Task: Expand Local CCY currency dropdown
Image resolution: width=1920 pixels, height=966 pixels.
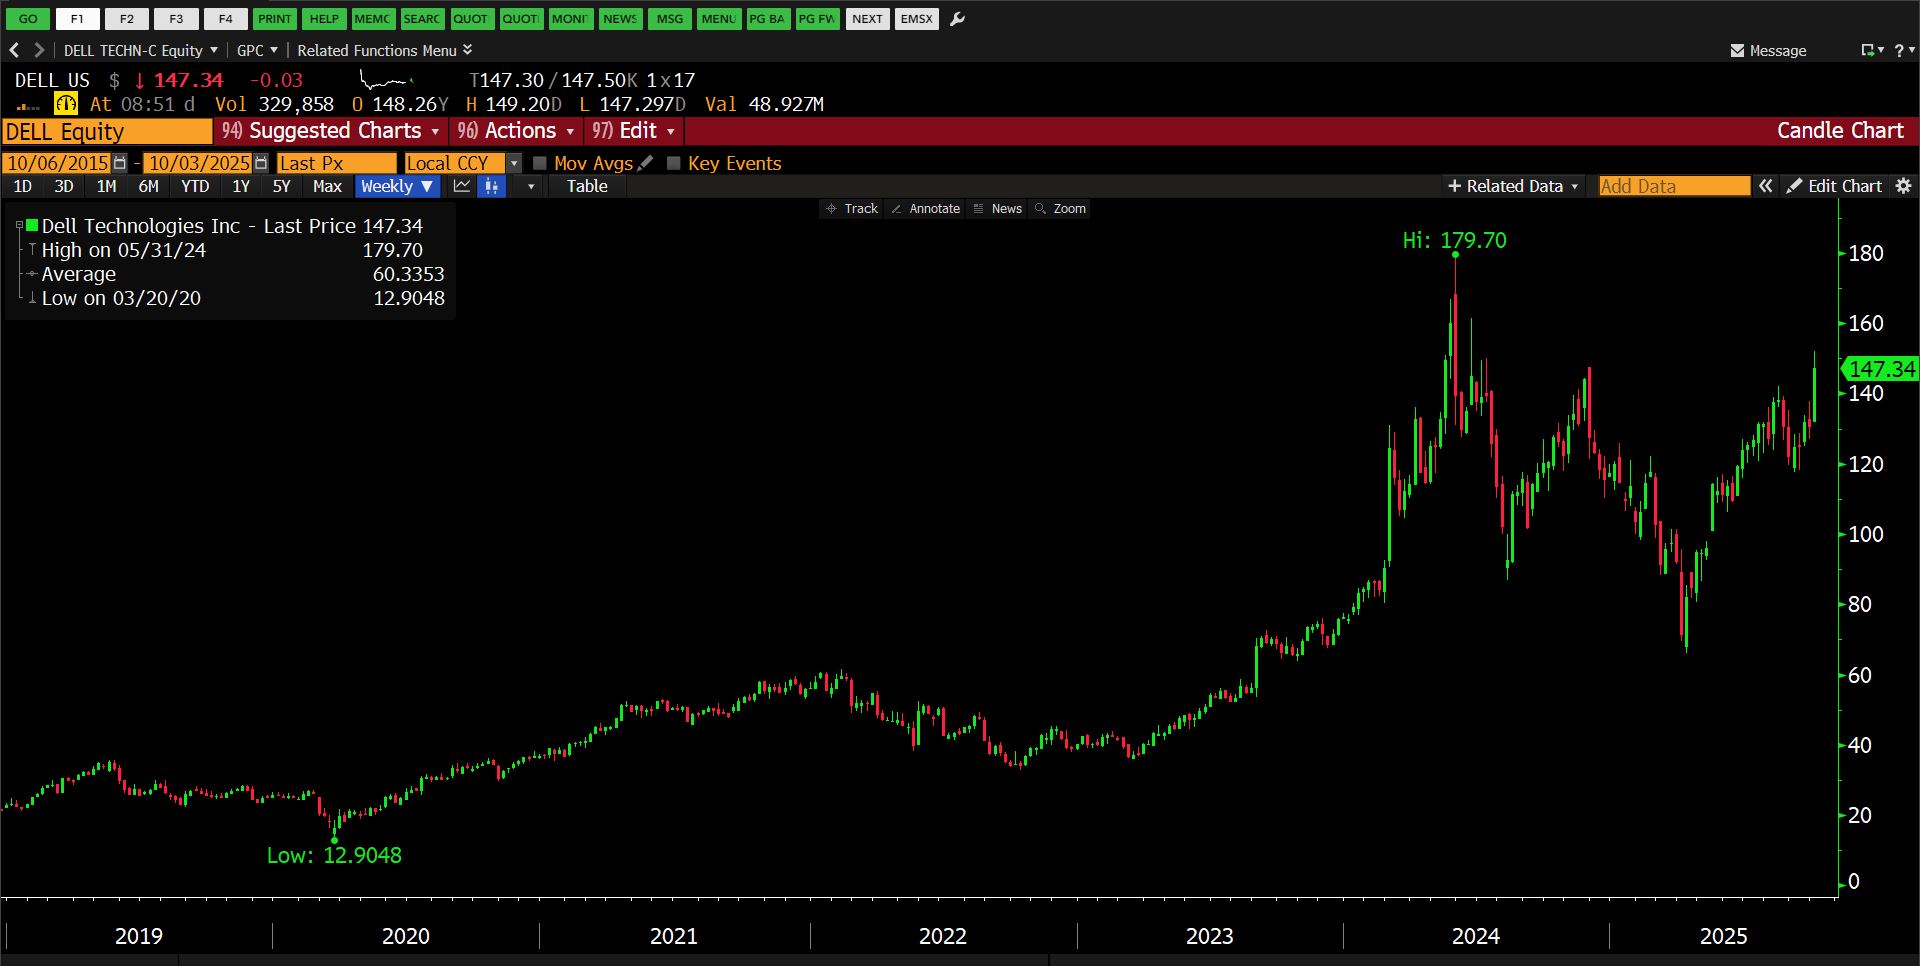Action: pos(514,163)
